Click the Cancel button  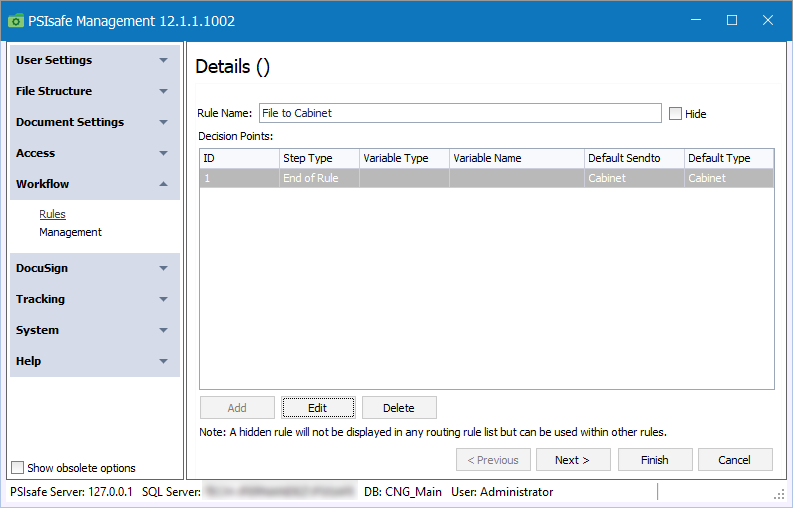[735, 460]
